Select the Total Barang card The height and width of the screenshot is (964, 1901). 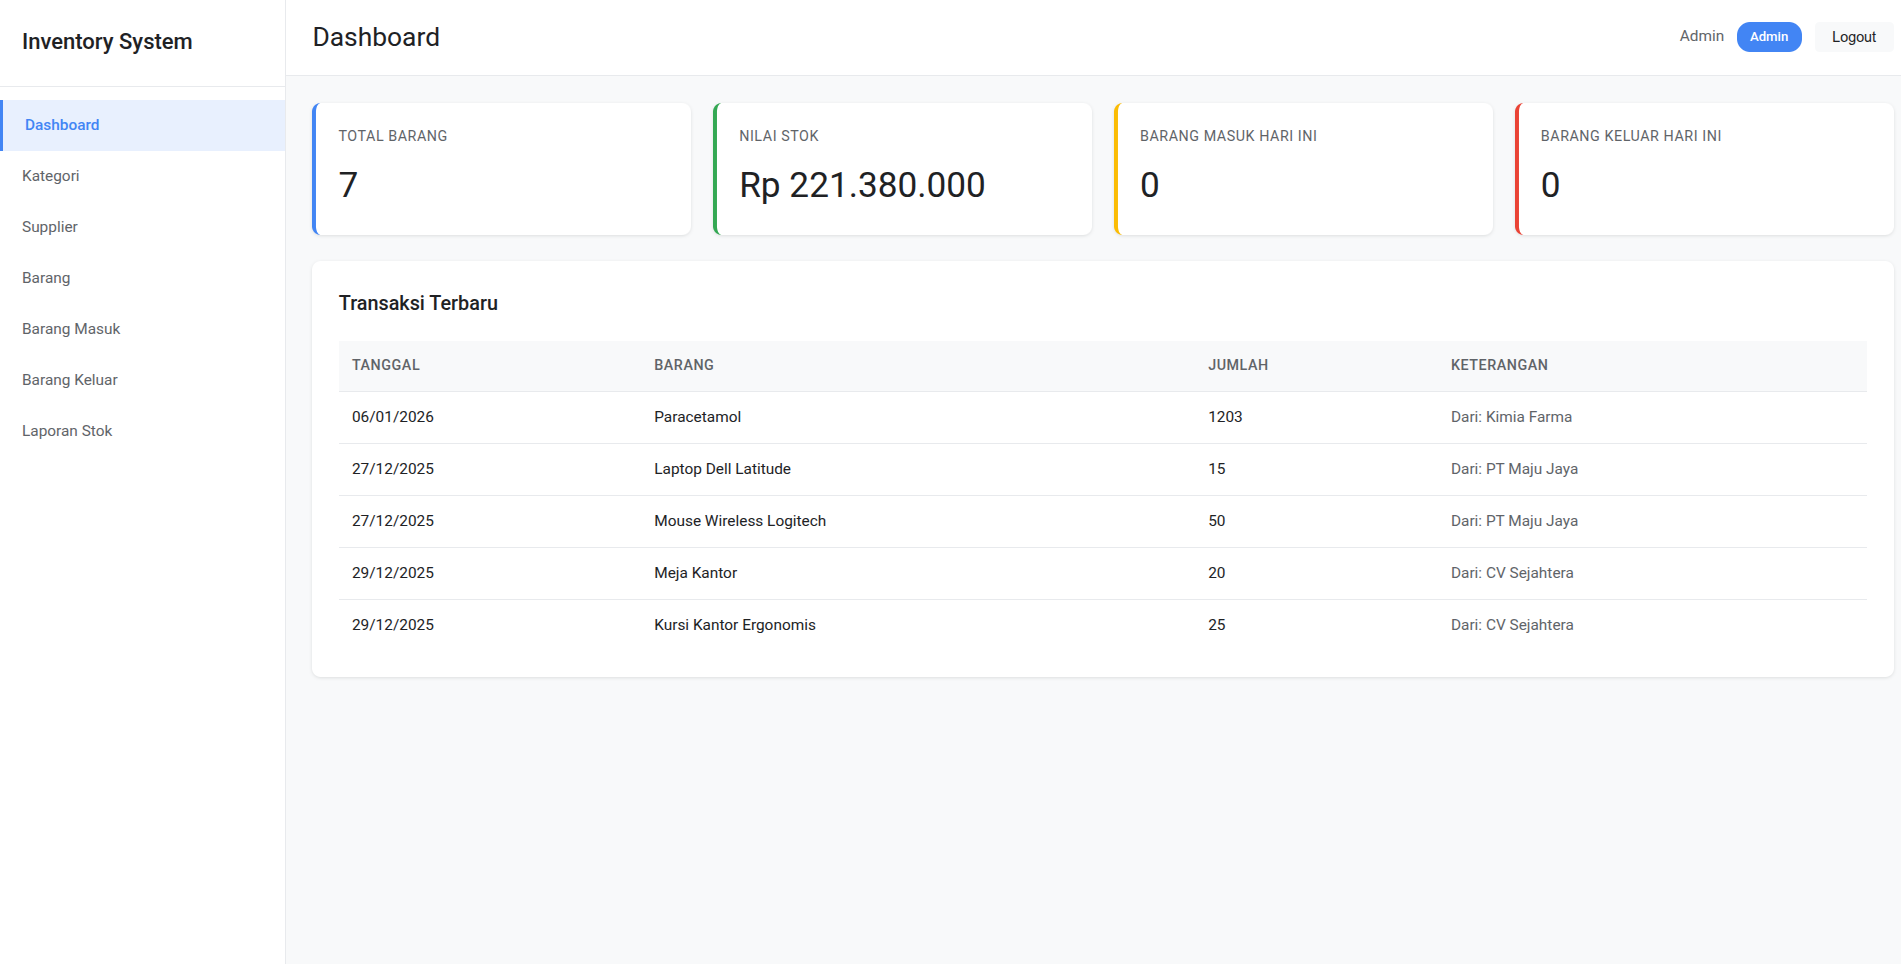point(502,169)
